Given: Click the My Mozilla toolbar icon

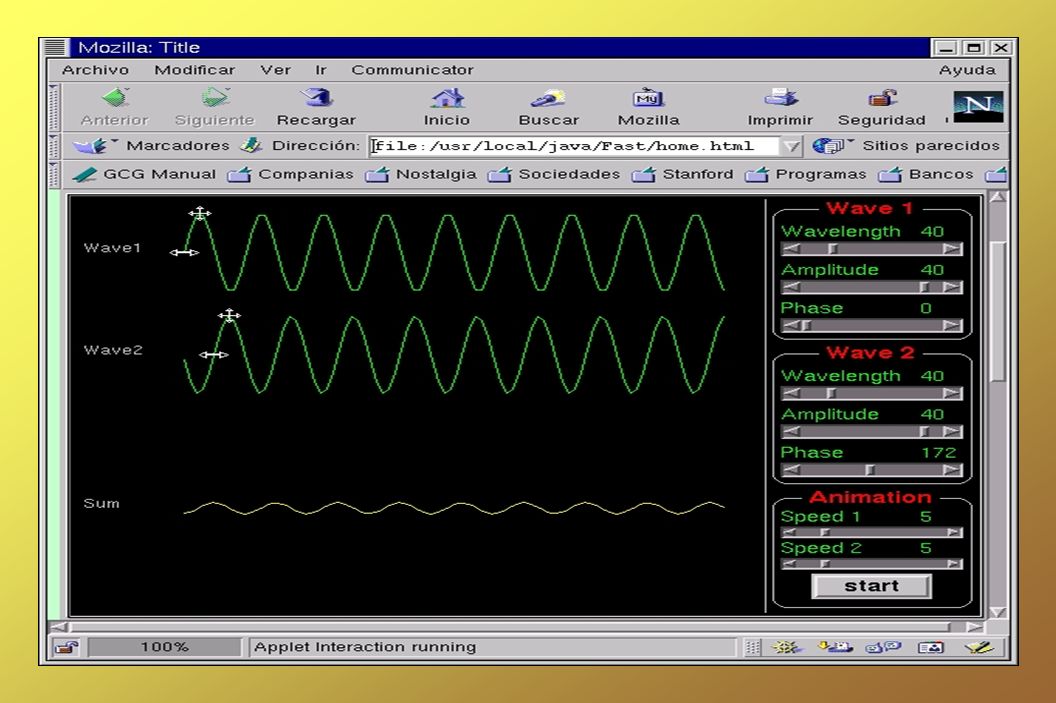Looking at the screenshot, I should coord(649,108).
